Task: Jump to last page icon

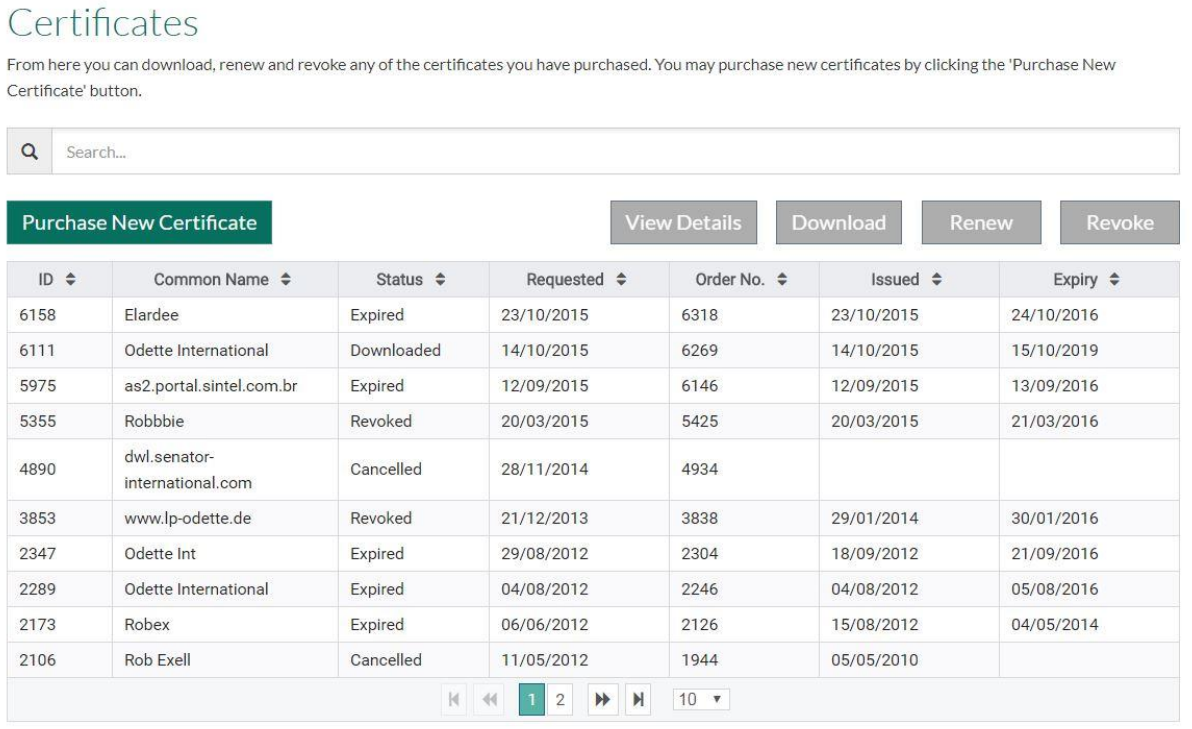Action: pyautogui.click(x=639, y=699)
